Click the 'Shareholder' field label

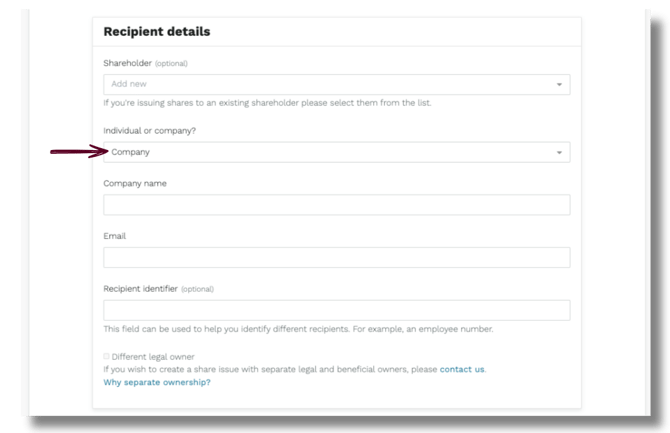click(126, 63)
